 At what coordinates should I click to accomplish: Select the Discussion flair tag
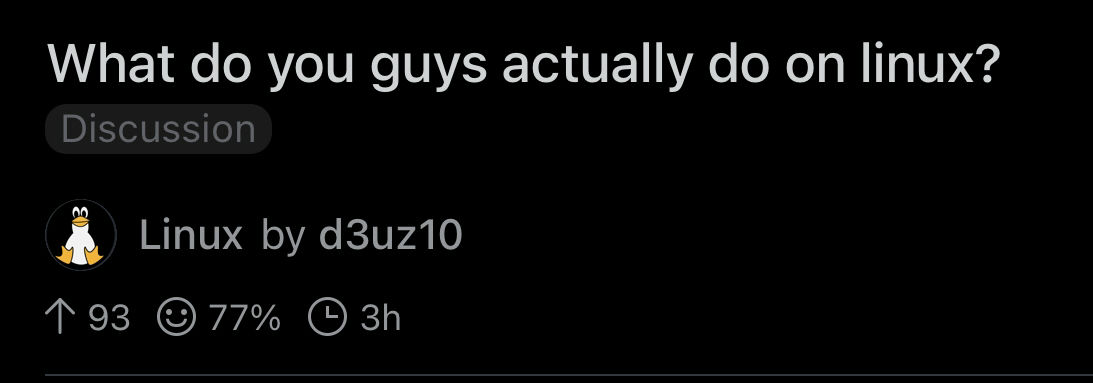click(158, 129)
